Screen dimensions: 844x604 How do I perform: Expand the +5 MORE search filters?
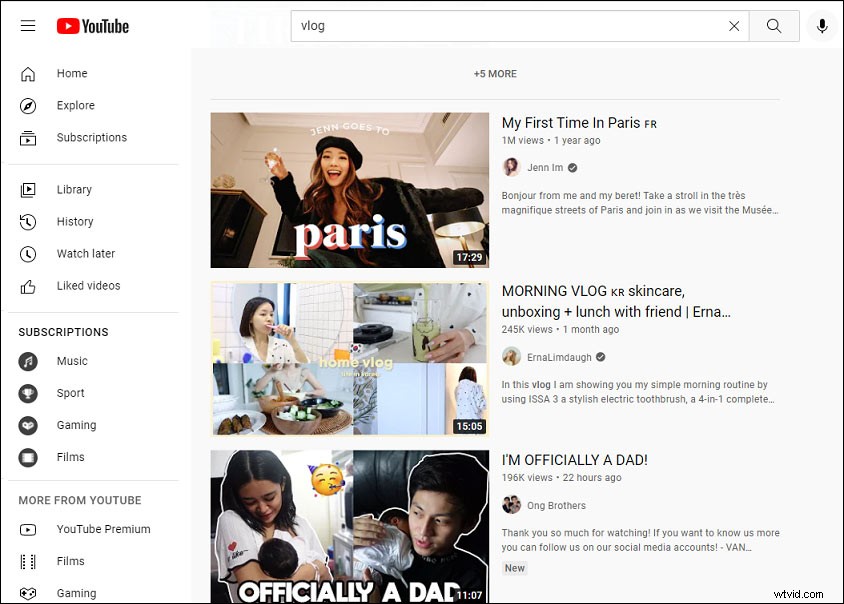[496, 73]
